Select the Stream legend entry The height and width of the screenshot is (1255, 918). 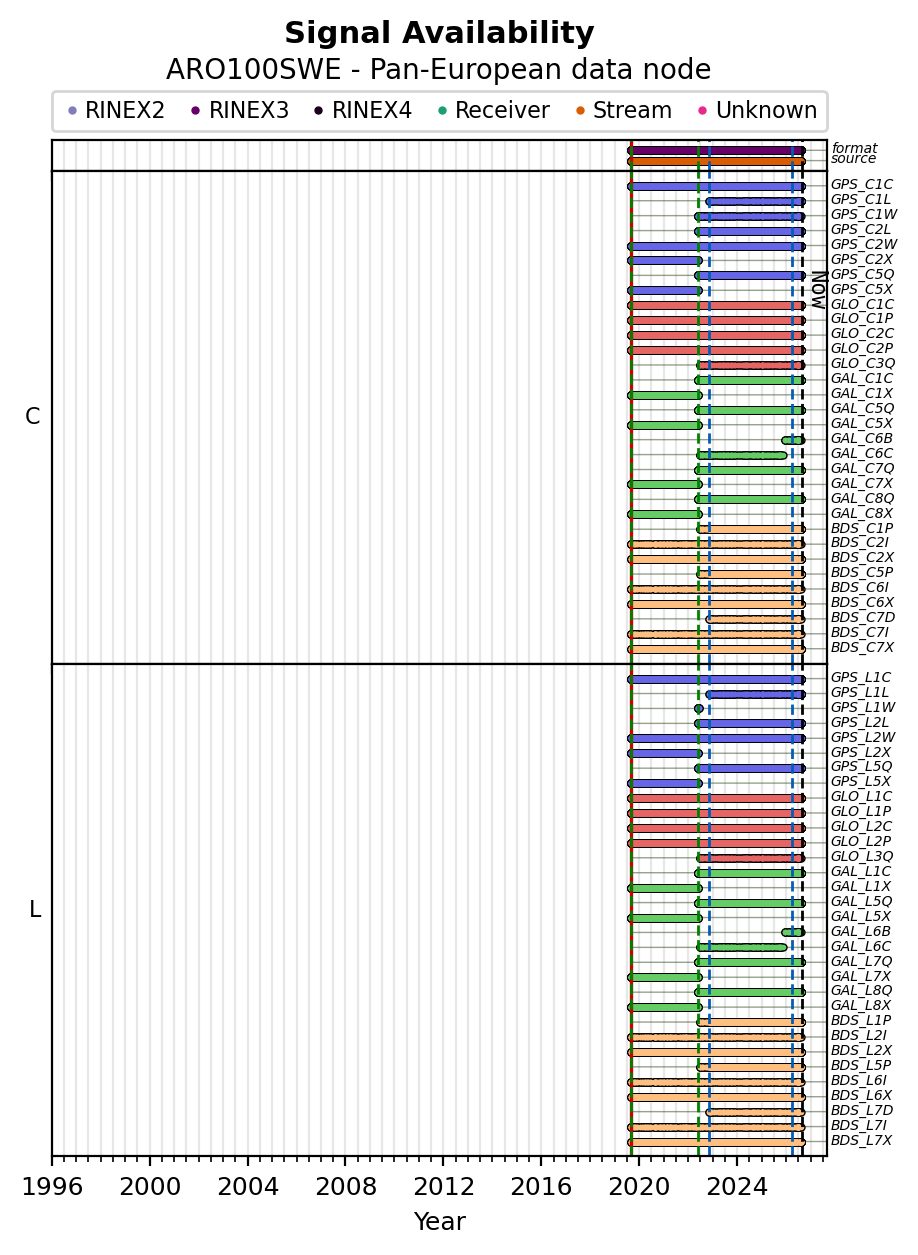click(x=622, y=111)
